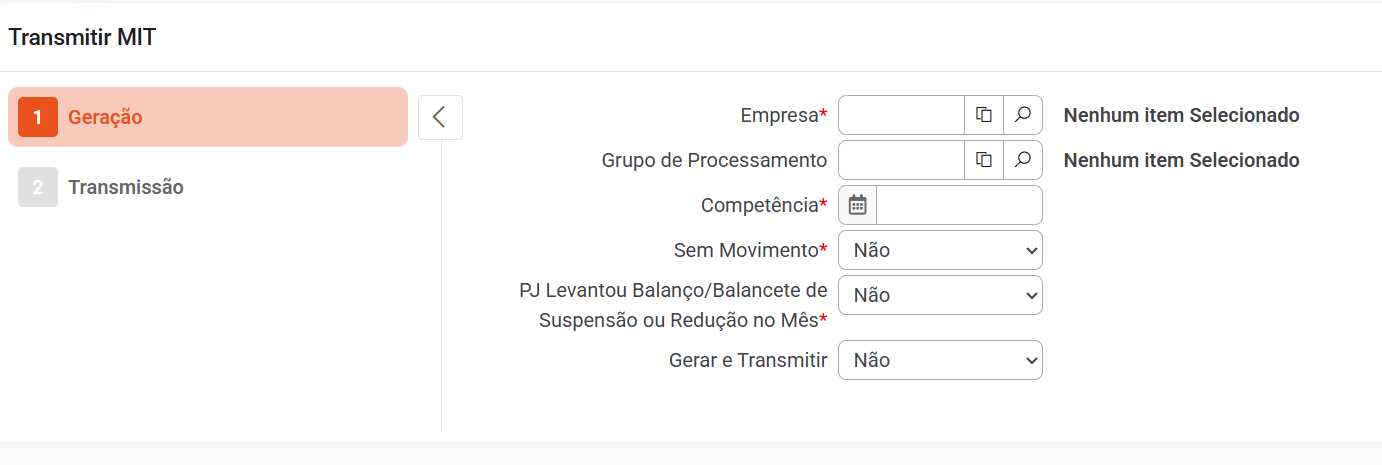
Task: Open the Sem Movimento dropdown
Action: pos(940,250)
